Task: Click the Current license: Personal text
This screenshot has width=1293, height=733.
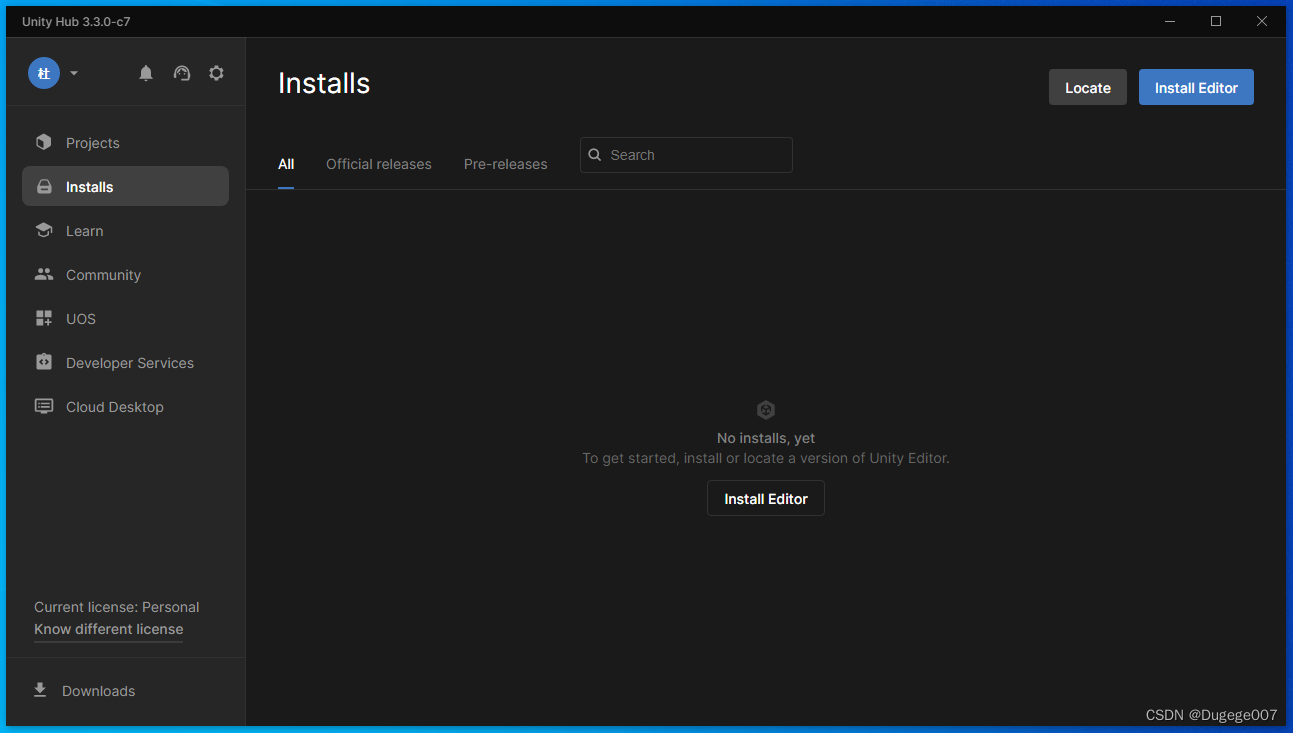Action: point(116,607)
